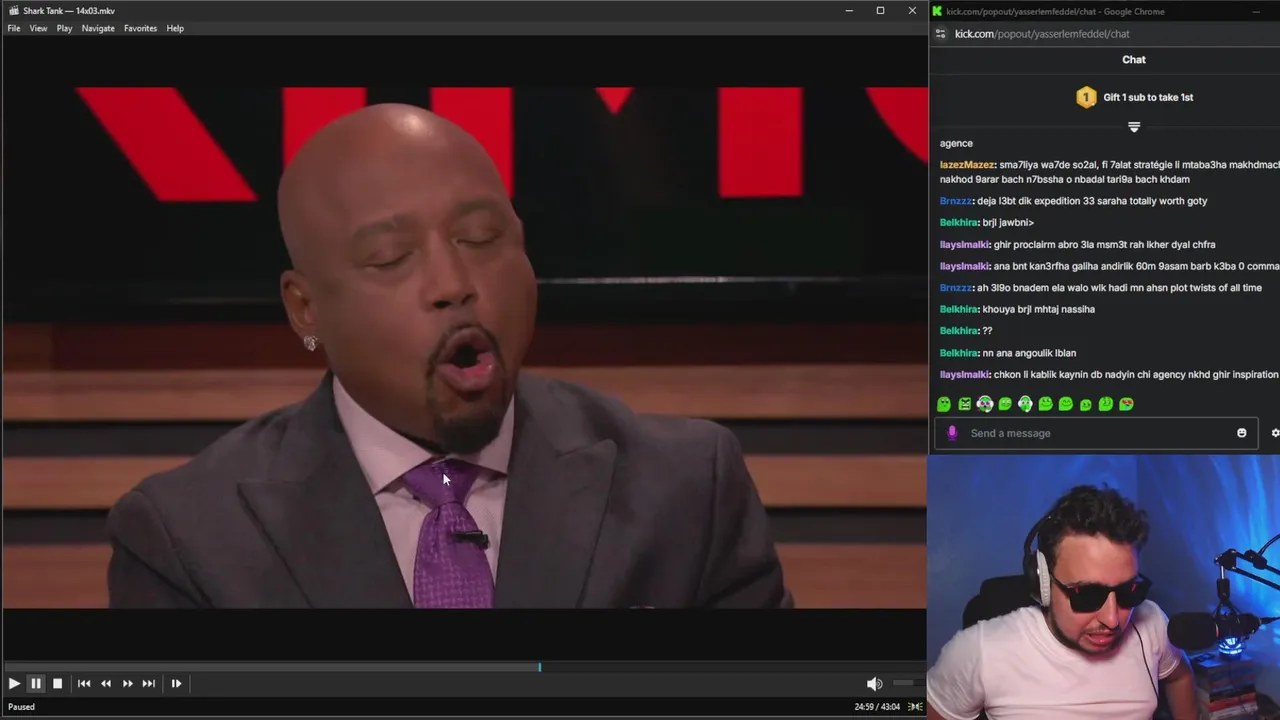Click the media player app icon in the title bar

pos(14,11)
